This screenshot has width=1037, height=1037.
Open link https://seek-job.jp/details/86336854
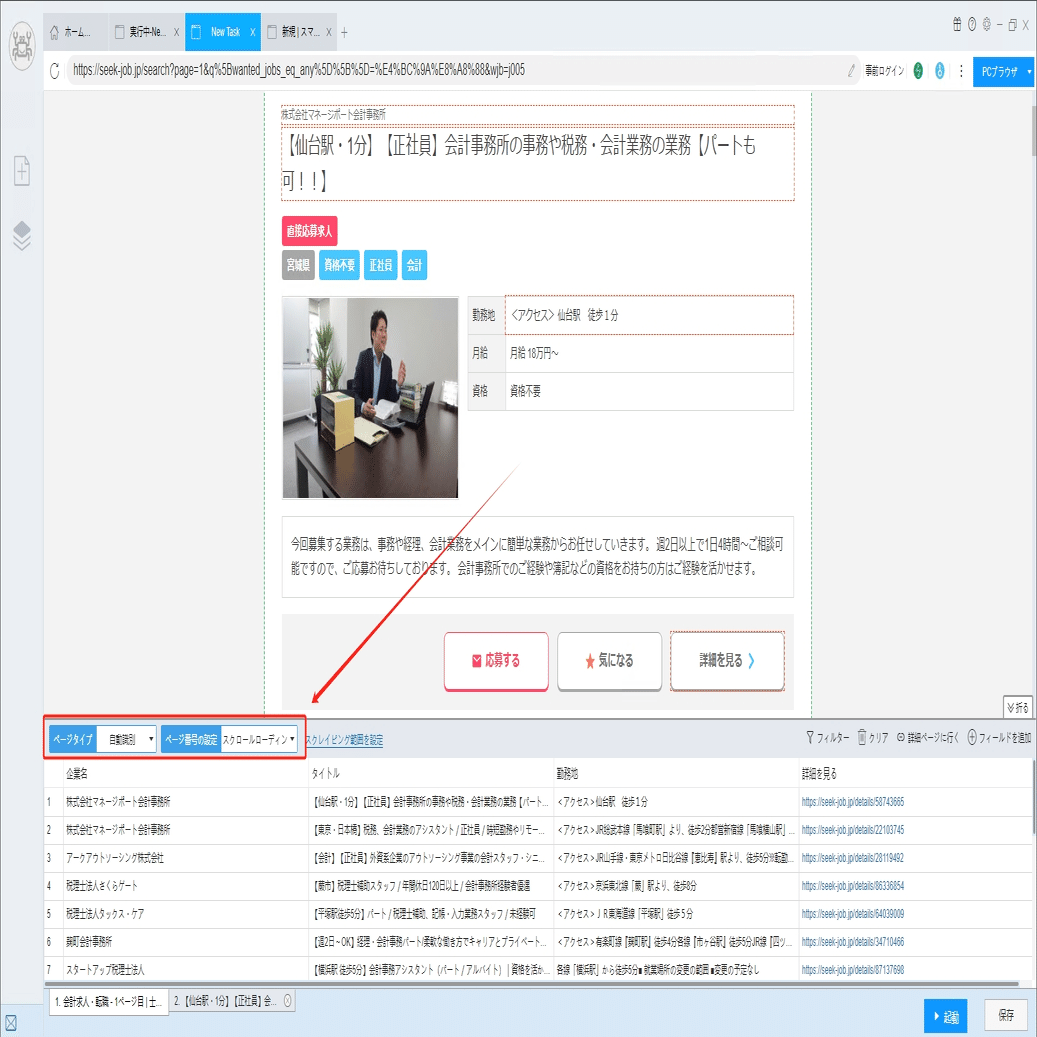point(852,886)
